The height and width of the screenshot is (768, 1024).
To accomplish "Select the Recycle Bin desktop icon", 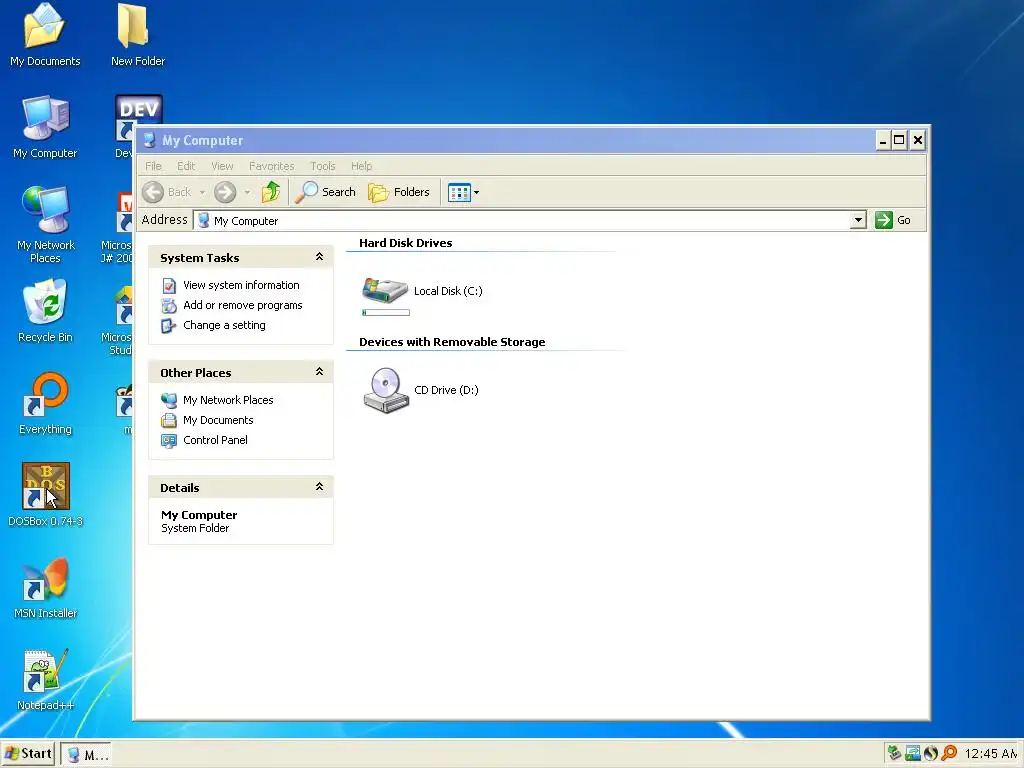I will pyautogui.click(x=45, y=310).
